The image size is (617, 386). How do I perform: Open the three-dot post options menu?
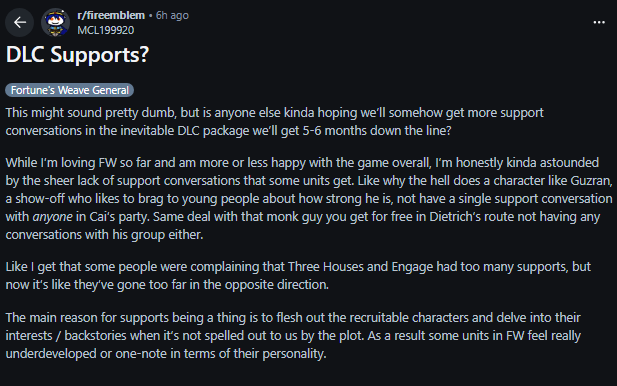pyautogui.click(x=599, y=22)
